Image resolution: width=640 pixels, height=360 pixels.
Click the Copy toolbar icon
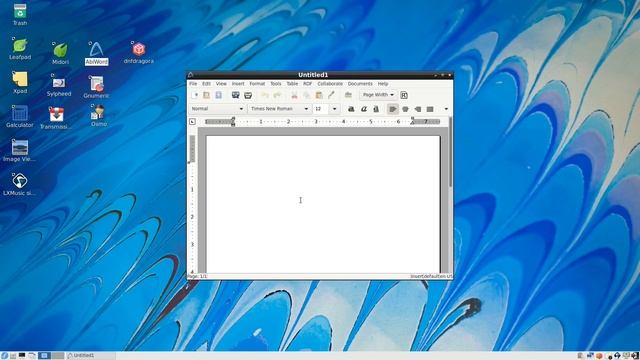(x=307, y=95)
